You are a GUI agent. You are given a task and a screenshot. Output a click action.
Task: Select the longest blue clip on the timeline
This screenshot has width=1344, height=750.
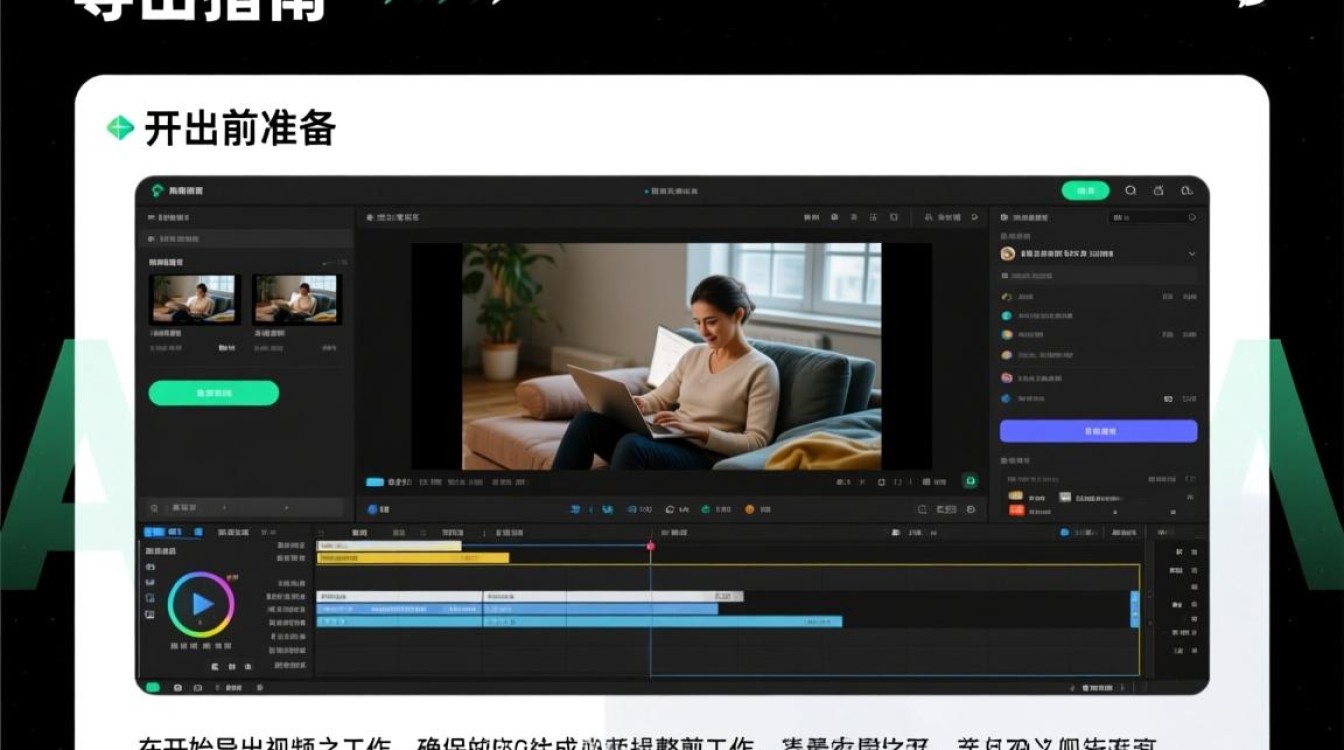[579, 621]
